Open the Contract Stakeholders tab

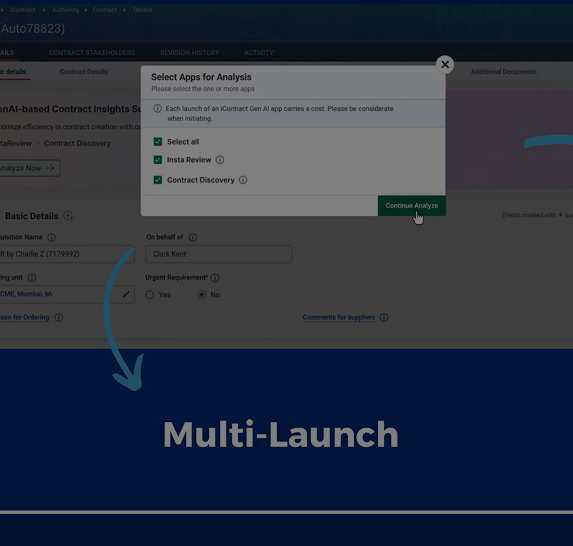point(92,53)
